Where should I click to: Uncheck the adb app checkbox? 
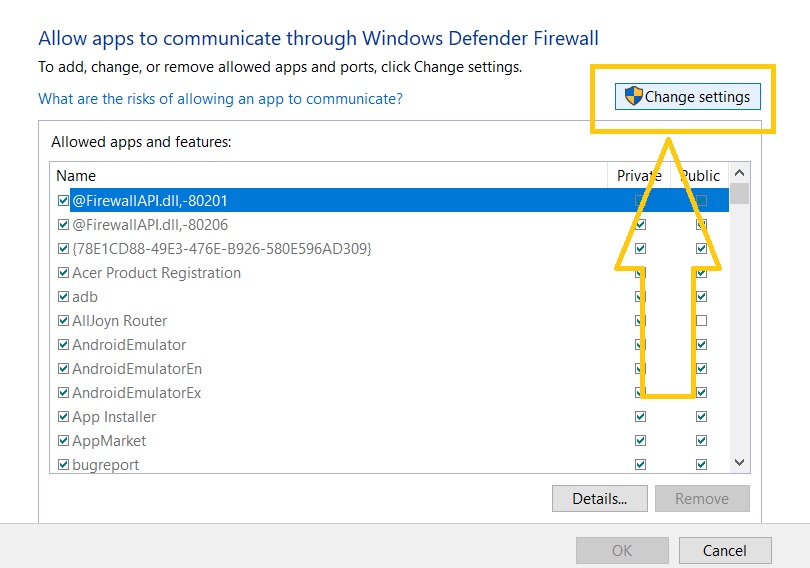tap(64, 297)
